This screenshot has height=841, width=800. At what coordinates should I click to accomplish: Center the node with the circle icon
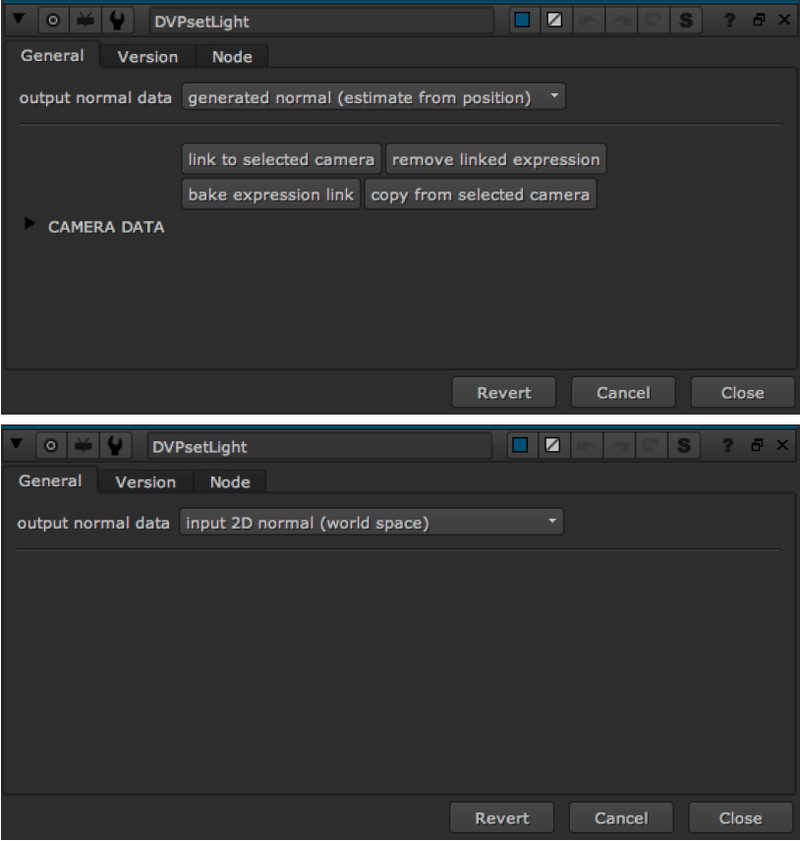[x=52, y=20]
